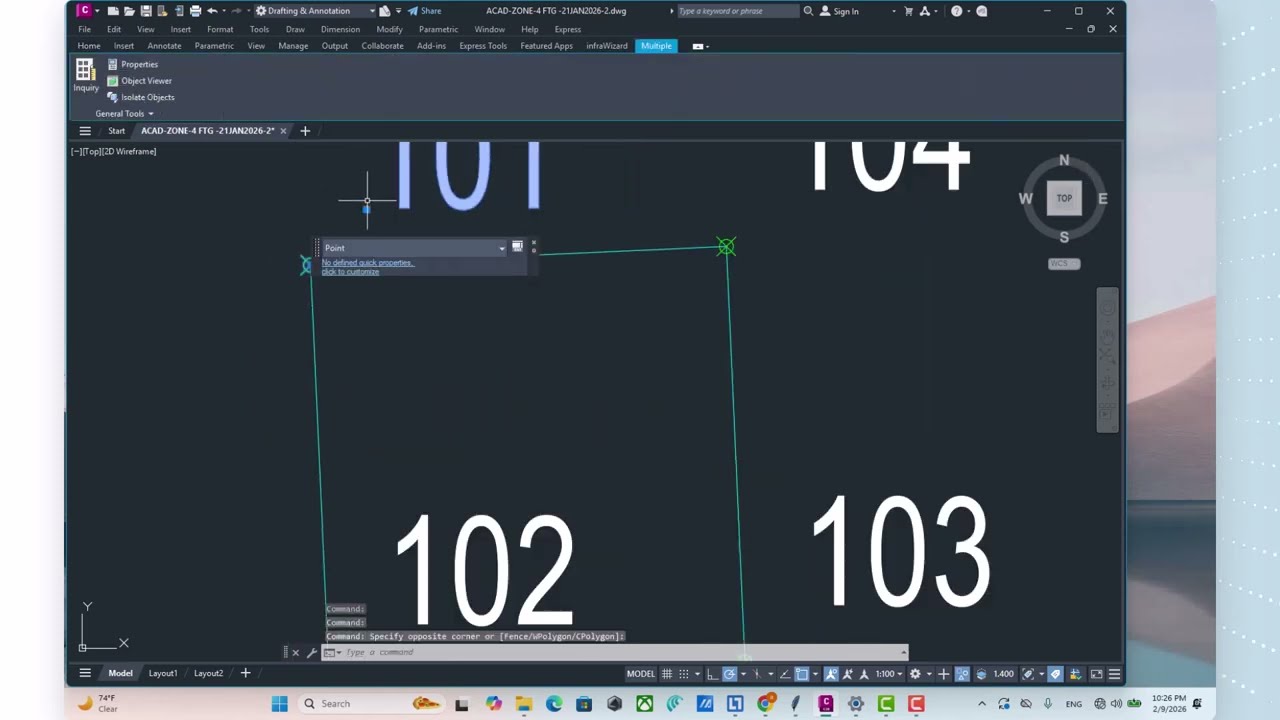Image resolution: width=1280 pixels, height=720 pixels.
Task: Open the status bar customization menu
Action: [1114, 674]
